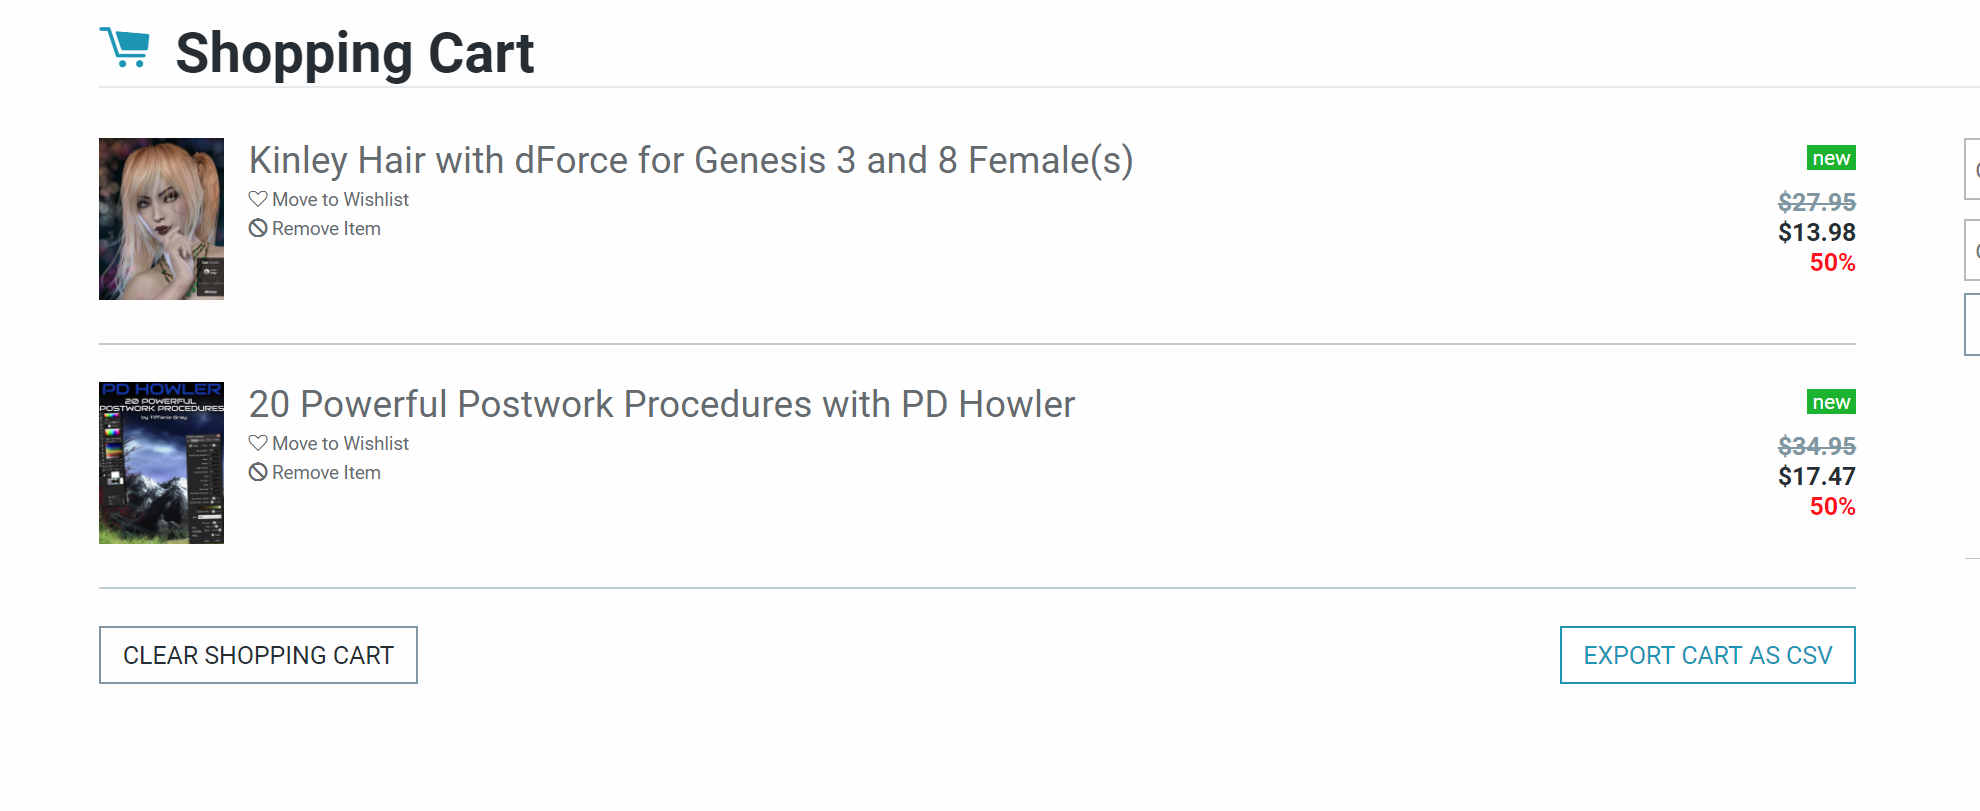The height and width of the screenshot is (811, 1980).
Task: Select Remove Item text for Kinley Hair
Action: click(326, 229)
